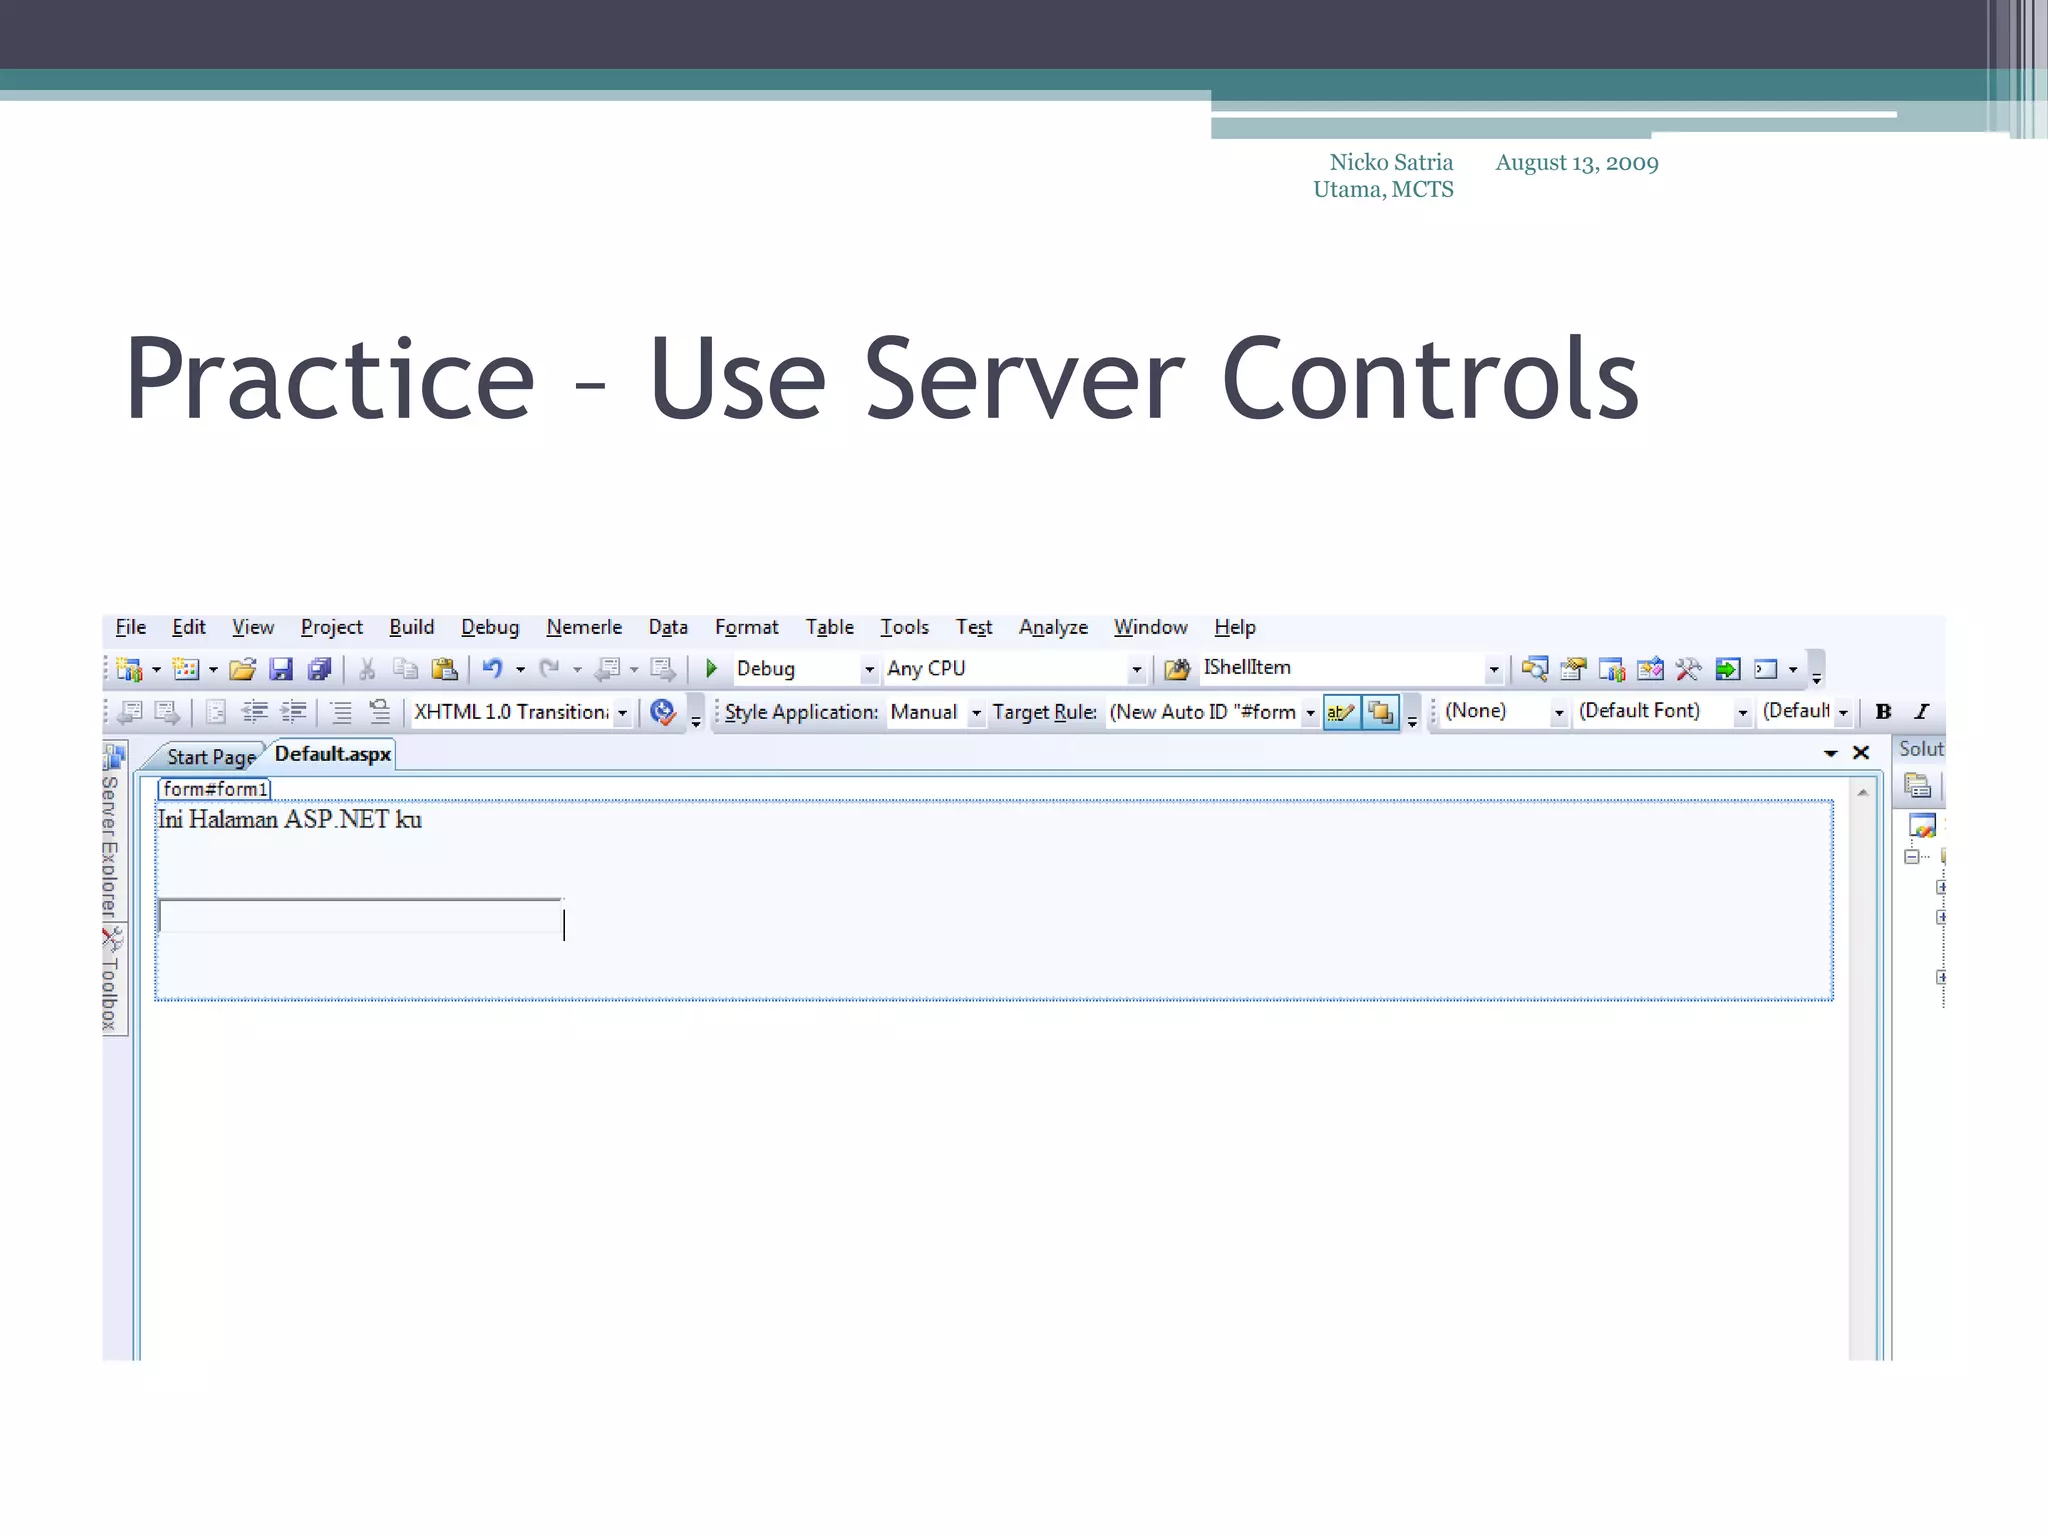
Task: Open the Build menu
Action: point(411,627)
